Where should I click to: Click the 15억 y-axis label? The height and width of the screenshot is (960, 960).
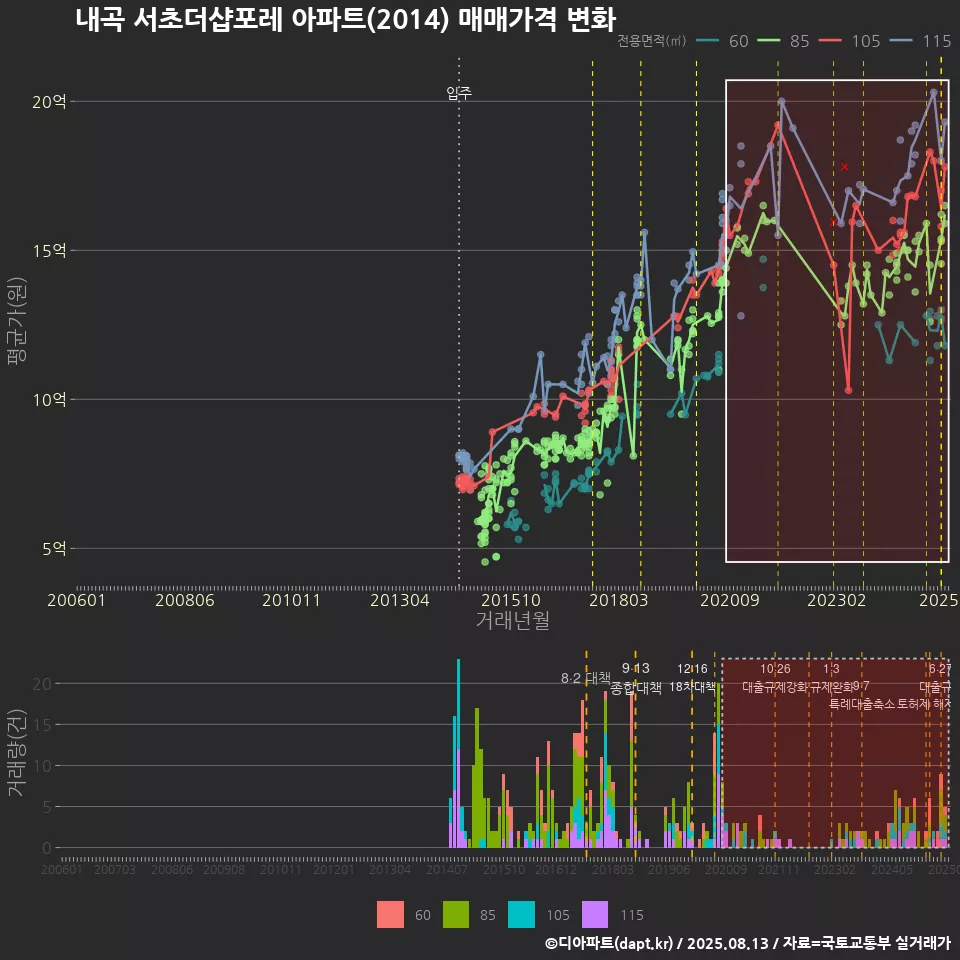(x=49, y=250)
